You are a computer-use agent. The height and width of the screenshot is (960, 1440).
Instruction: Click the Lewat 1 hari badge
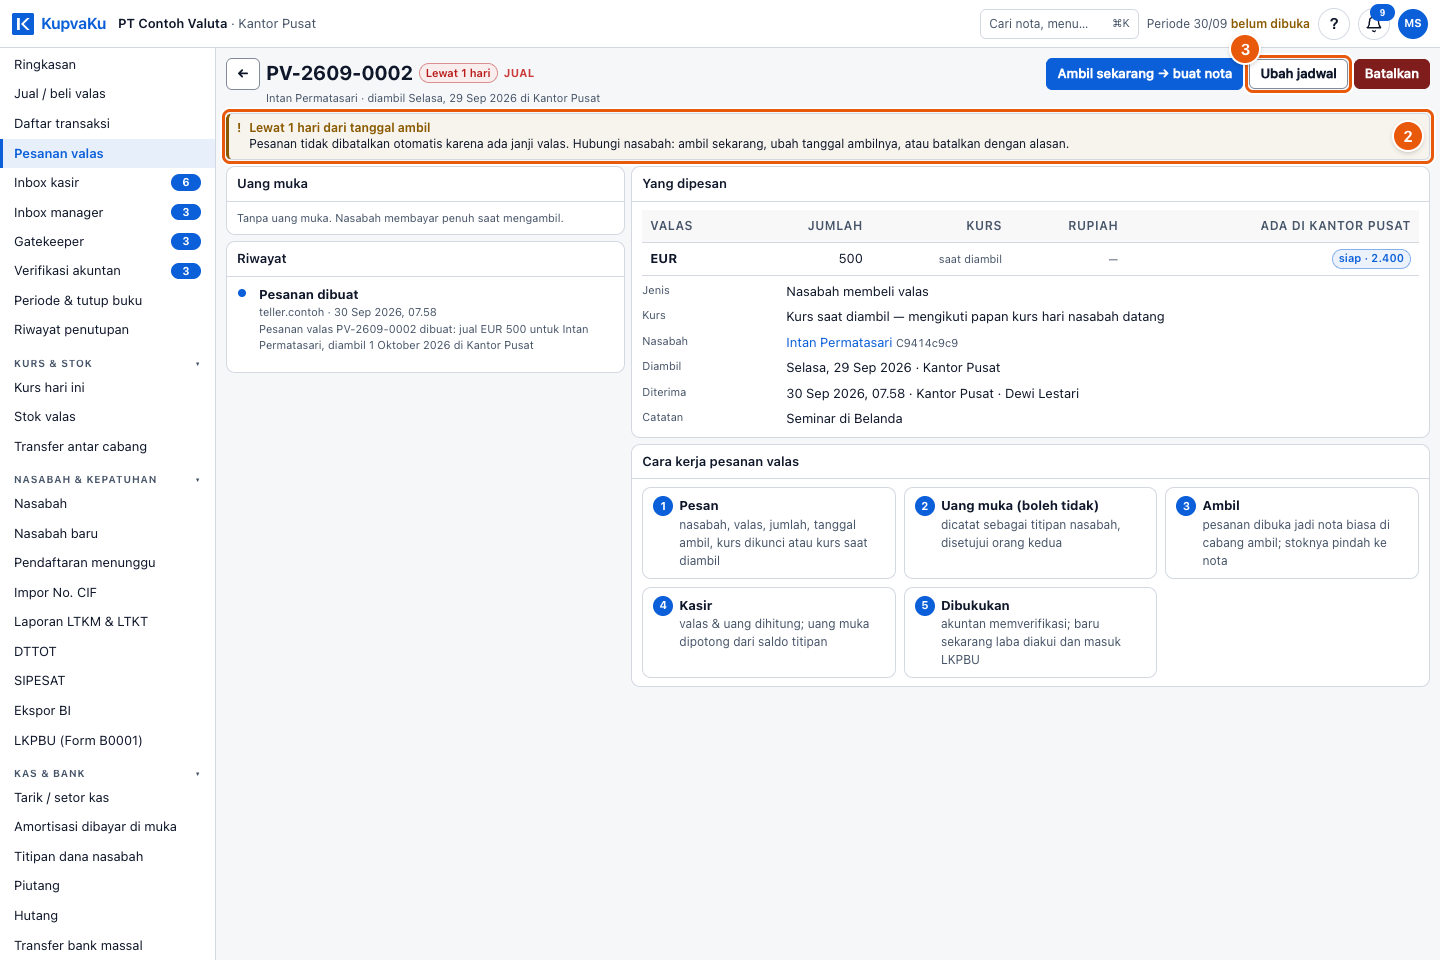click(x=458, y=73)
